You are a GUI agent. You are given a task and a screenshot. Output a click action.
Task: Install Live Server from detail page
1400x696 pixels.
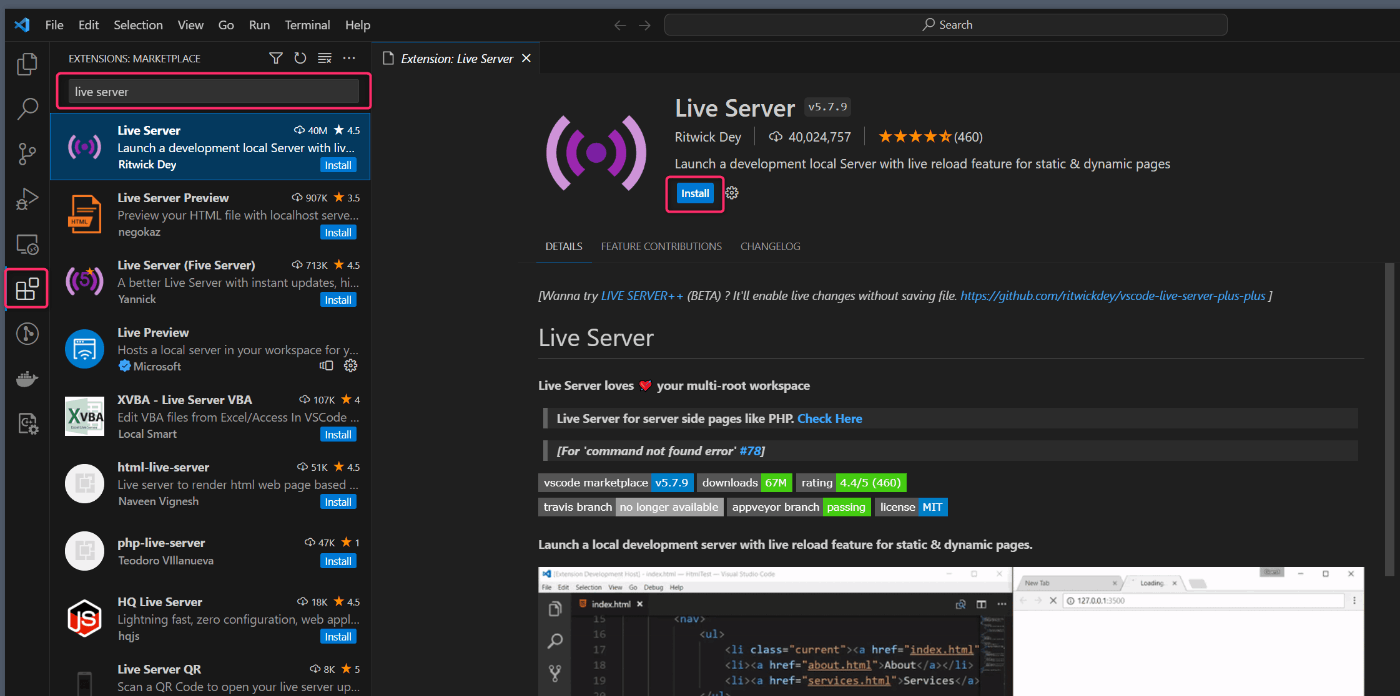[x=695, y=193]
